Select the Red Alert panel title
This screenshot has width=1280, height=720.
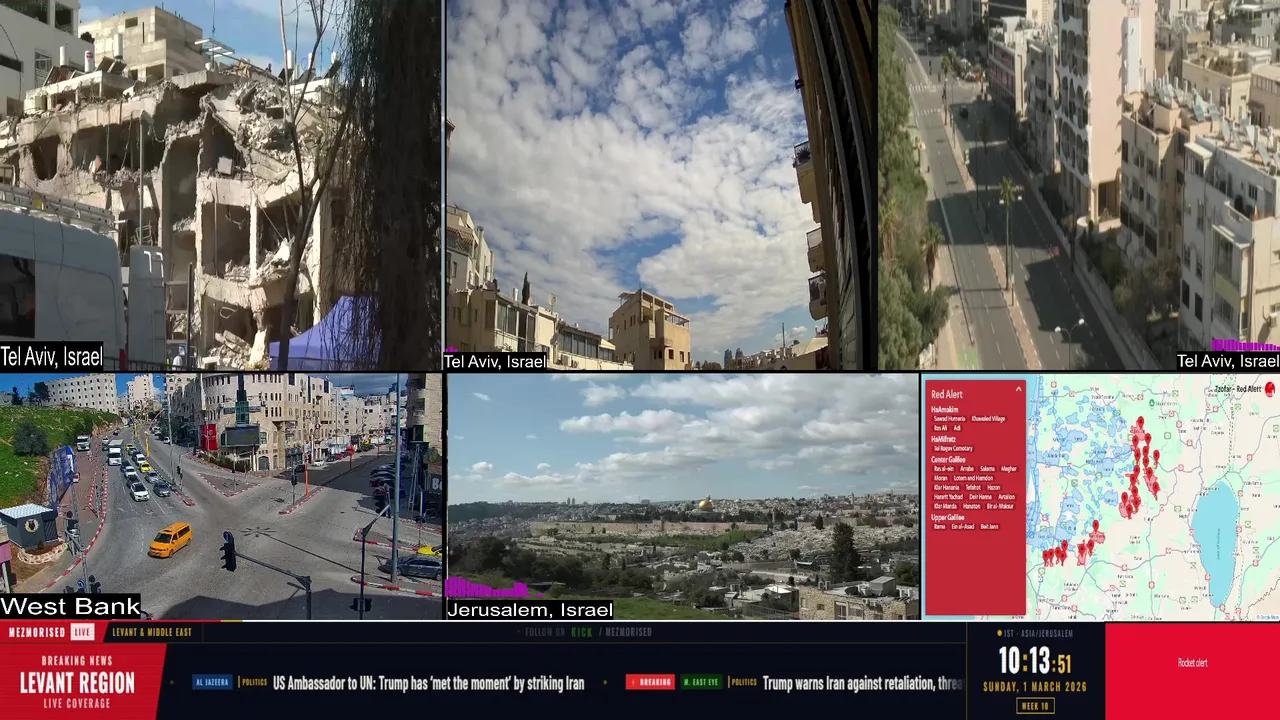pyautogui.click(x=947, y=394)
